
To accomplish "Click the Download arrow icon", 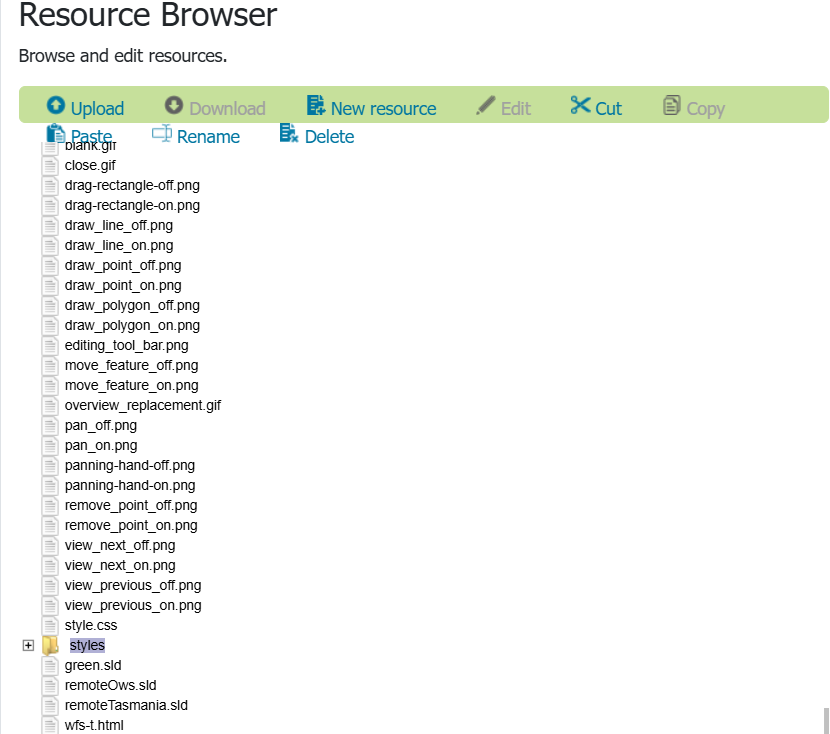I will coord(174,105).
